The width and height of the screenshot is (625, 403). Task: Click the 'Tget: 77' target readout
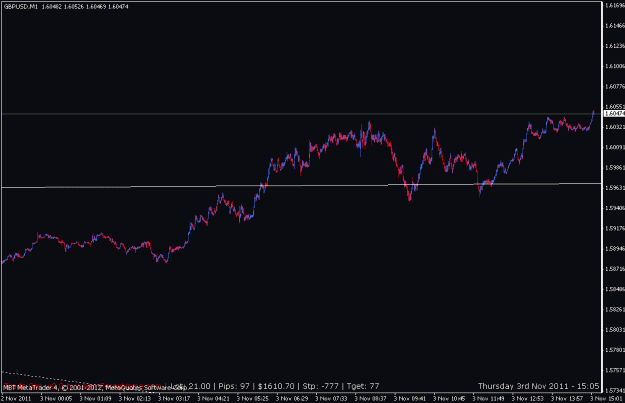[x=363, y=386]
